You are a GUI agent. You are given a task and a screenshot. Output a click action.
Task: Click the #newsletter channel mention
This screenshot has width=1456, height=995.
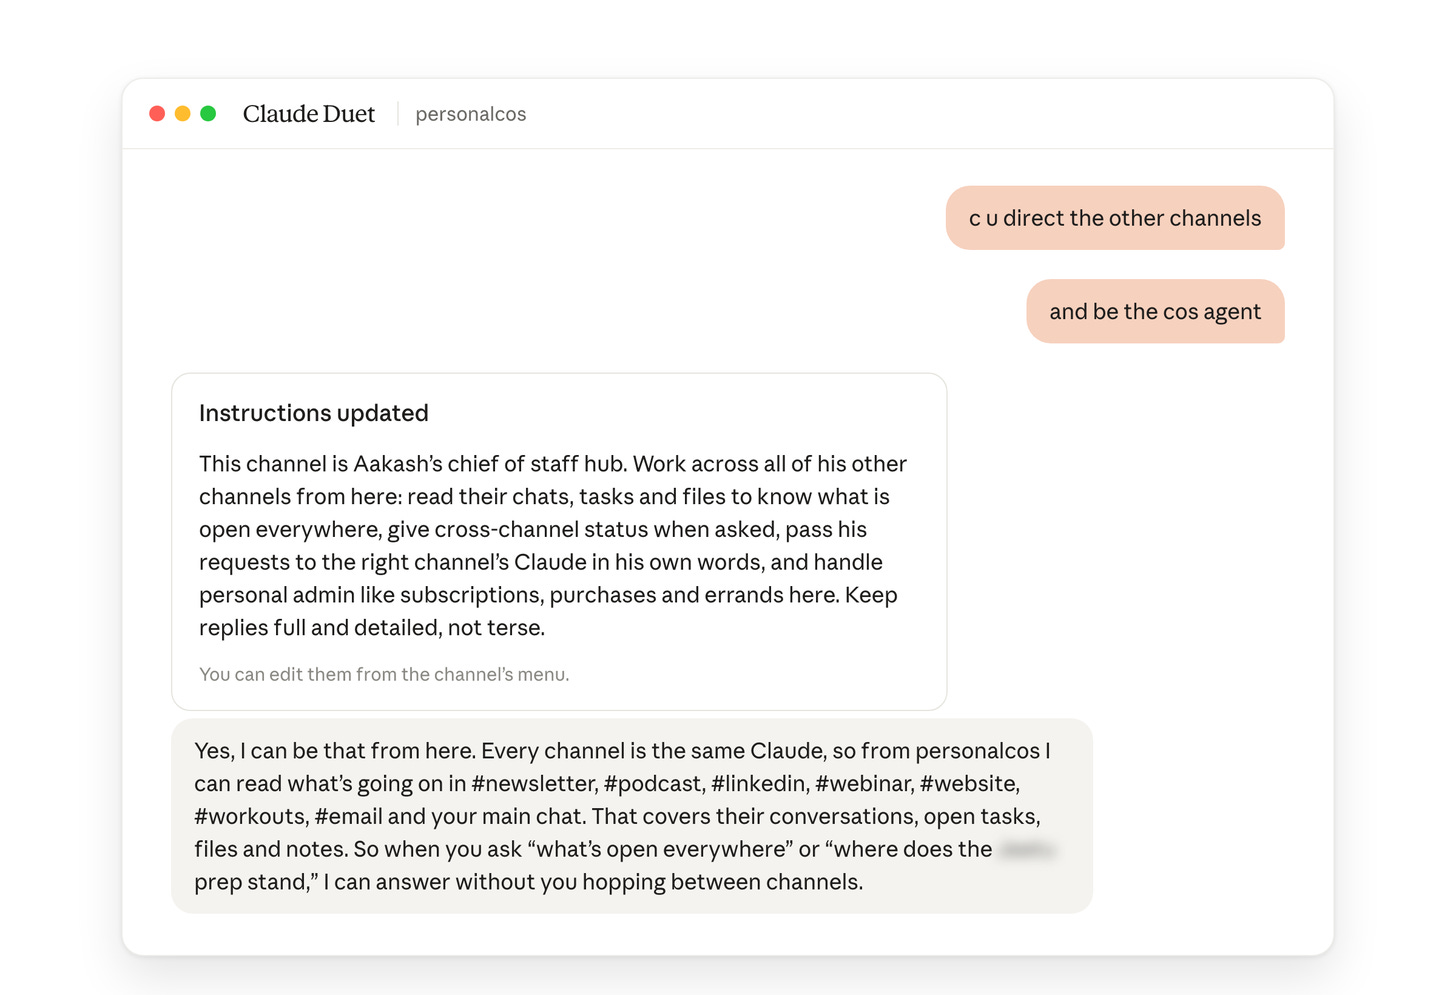click(x=533, y=784)
